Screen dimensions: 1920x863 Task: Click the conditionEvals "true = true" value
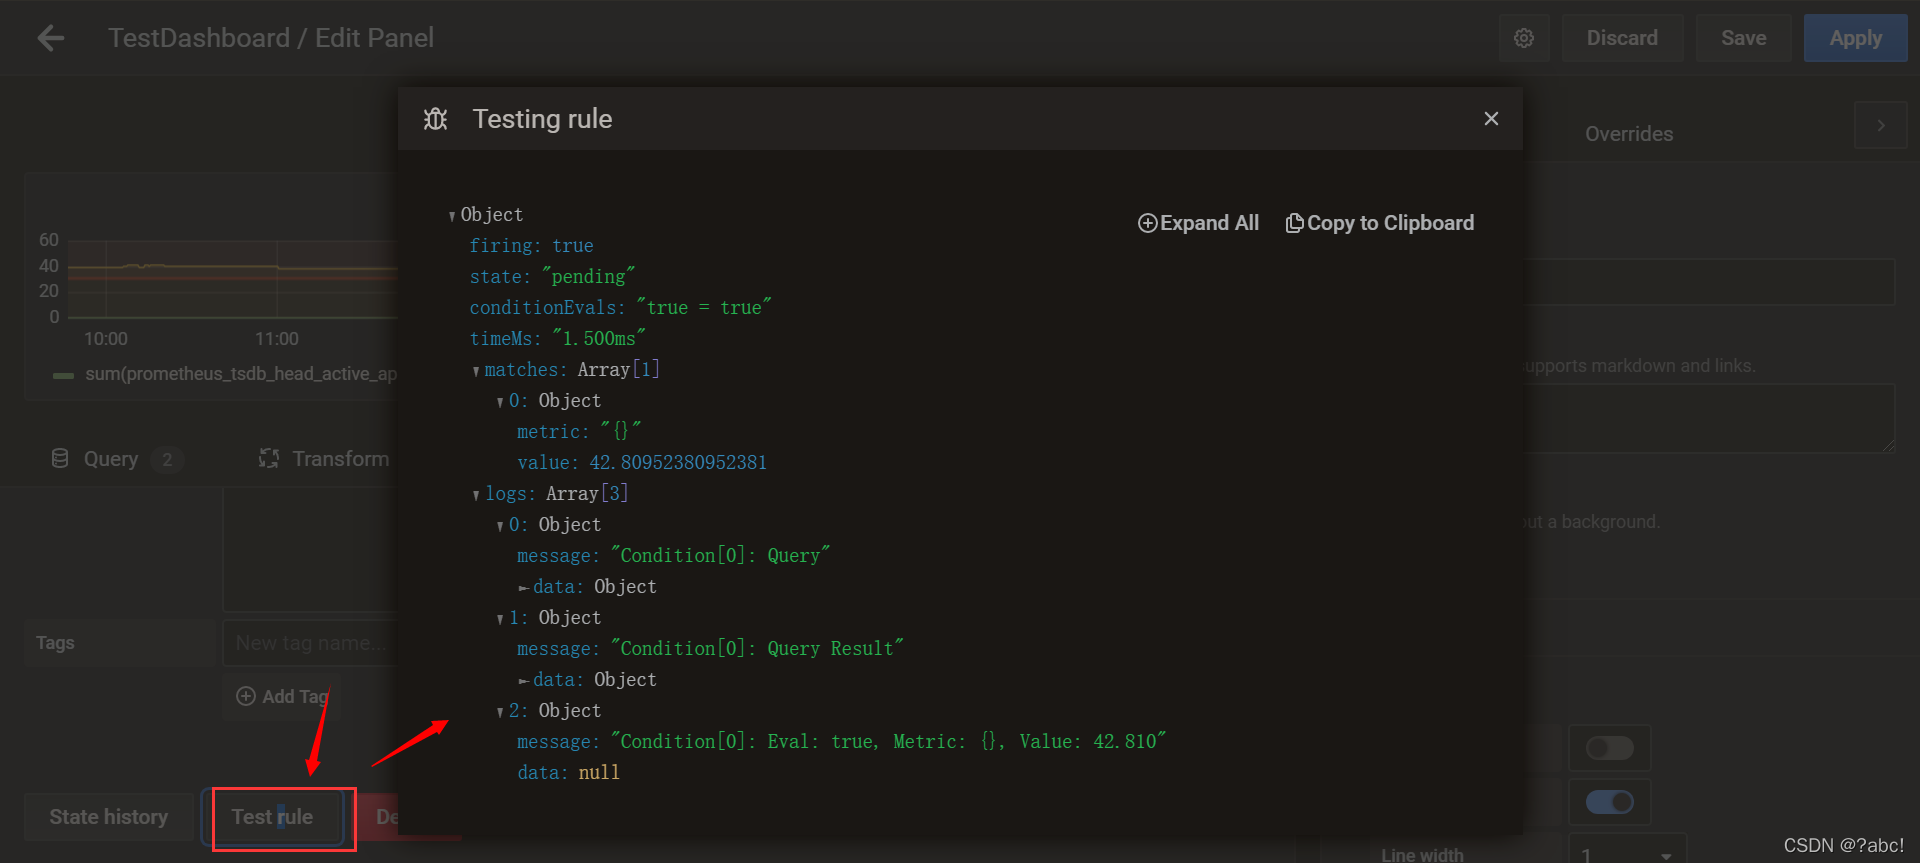[704, 308]
